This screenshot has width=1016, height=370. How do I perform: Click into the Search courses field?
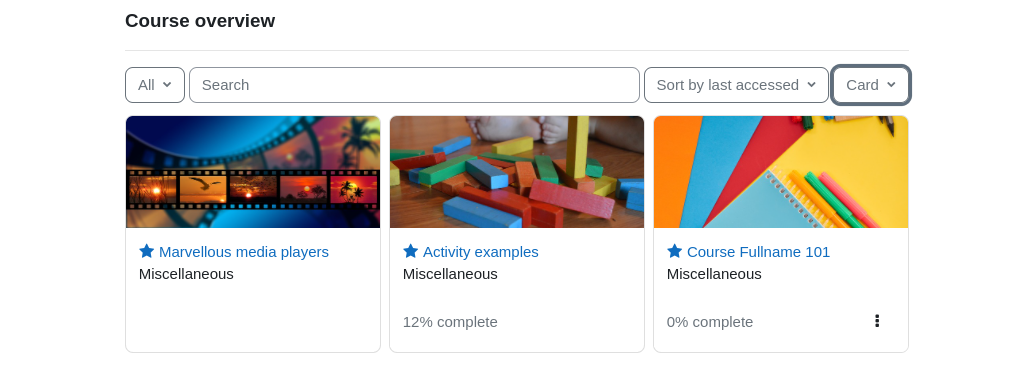point(414,85)
